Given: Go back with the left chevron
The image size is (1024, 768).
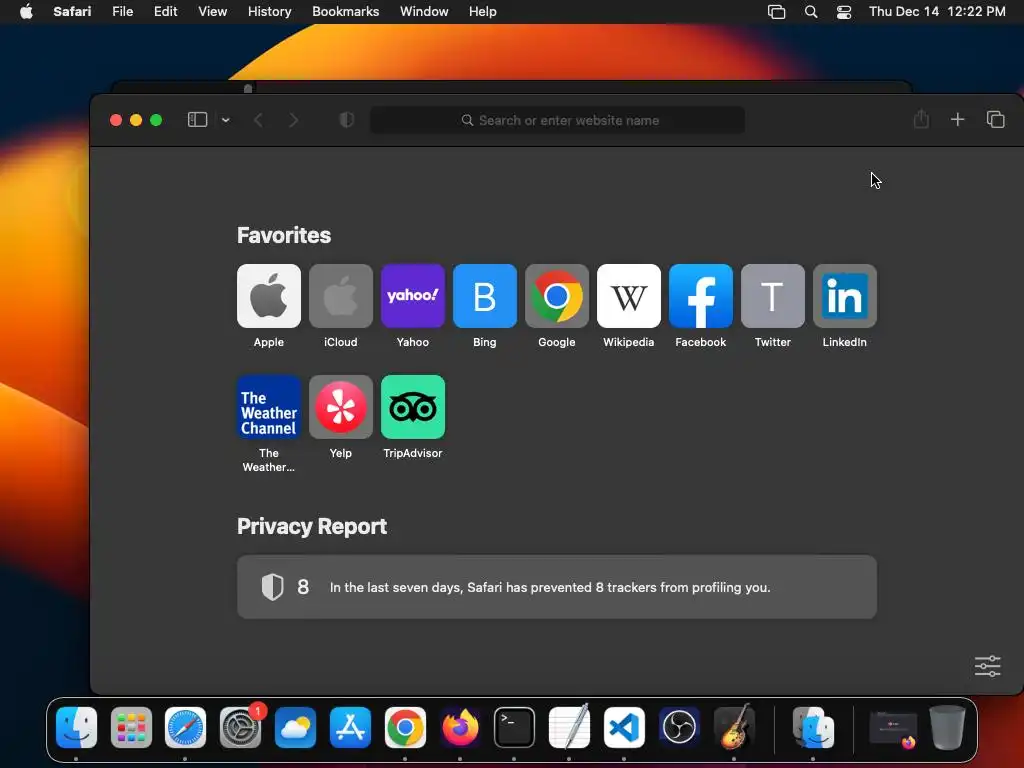Looking at the screenshot, I should pyautogui.click(x=259, y=120).
